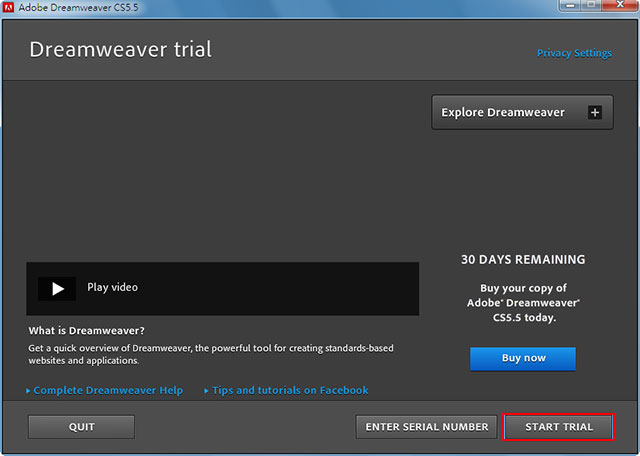The width and height of the screenshot is (640, 456).
Task: Click the arrow bullet before Tips and tutorials
Action: (207, 391)
